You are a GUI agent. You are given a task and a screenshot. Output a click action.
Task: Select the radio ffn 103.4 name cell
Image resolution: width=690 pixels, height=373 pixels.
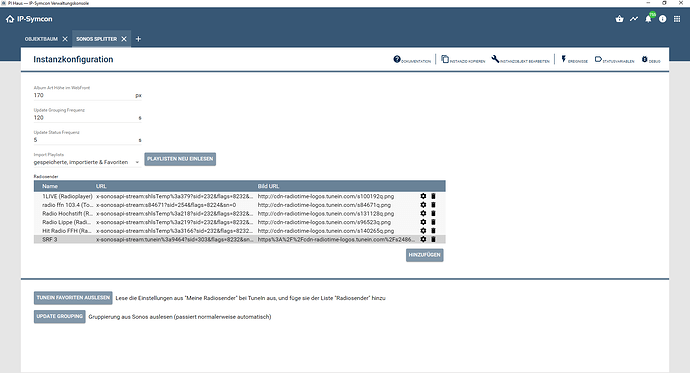point(67,205)
